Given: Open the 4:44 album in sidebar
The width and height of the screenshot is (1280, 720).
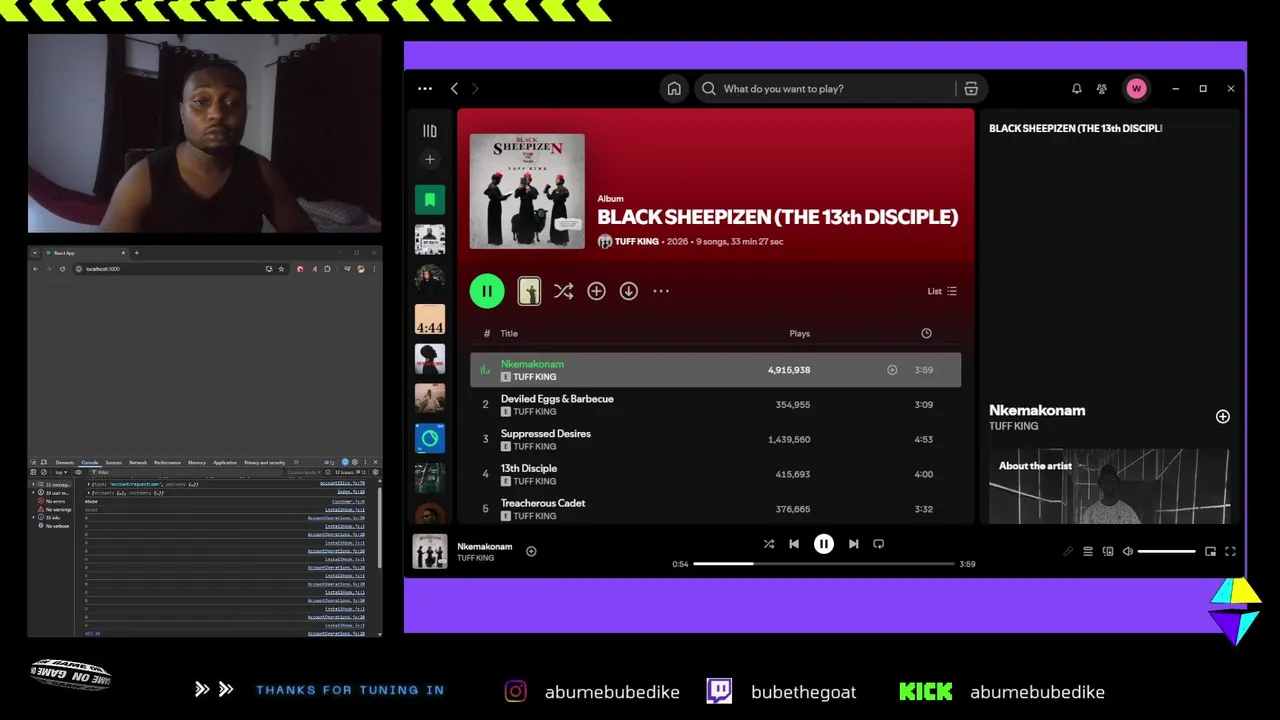Looking at the screenshot, I should [x=430, y=319].
